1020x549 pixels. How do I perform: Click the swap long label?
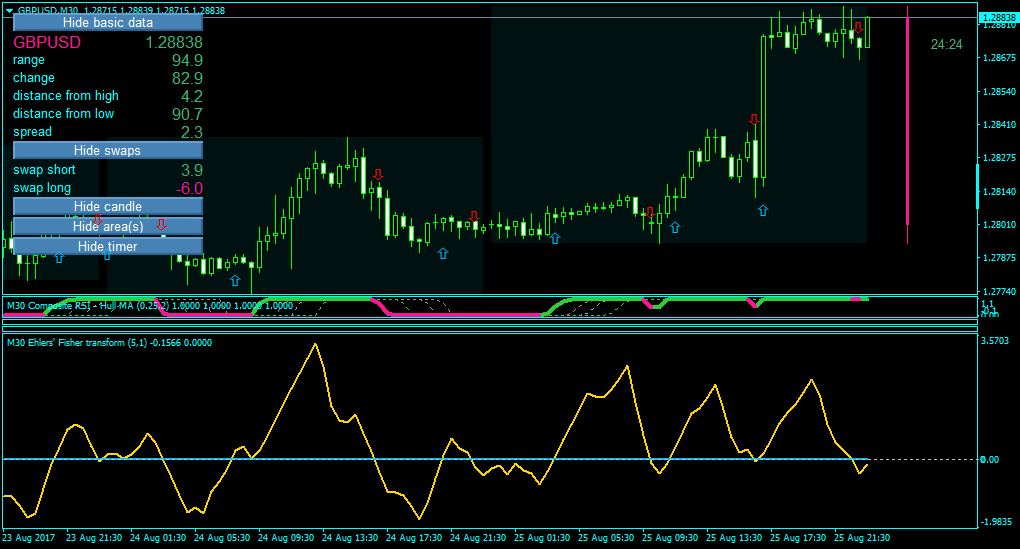(42, 188)
